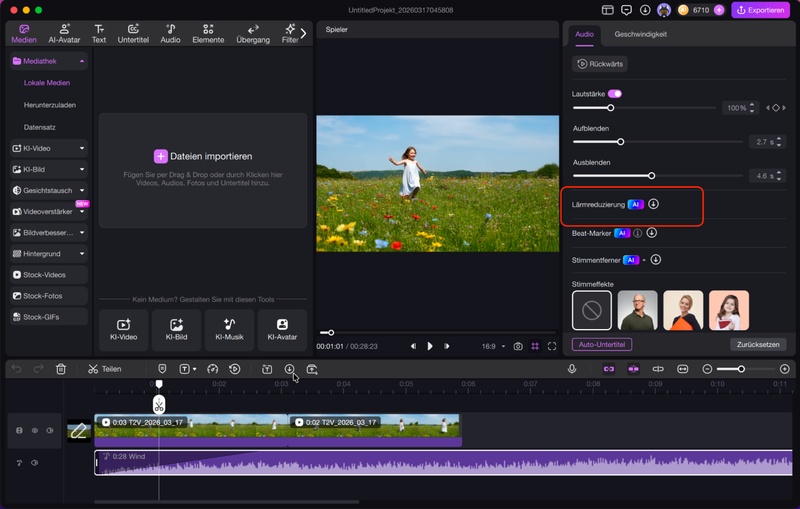
Task: Click the Teilen scissors split tool
Action: 104,369
